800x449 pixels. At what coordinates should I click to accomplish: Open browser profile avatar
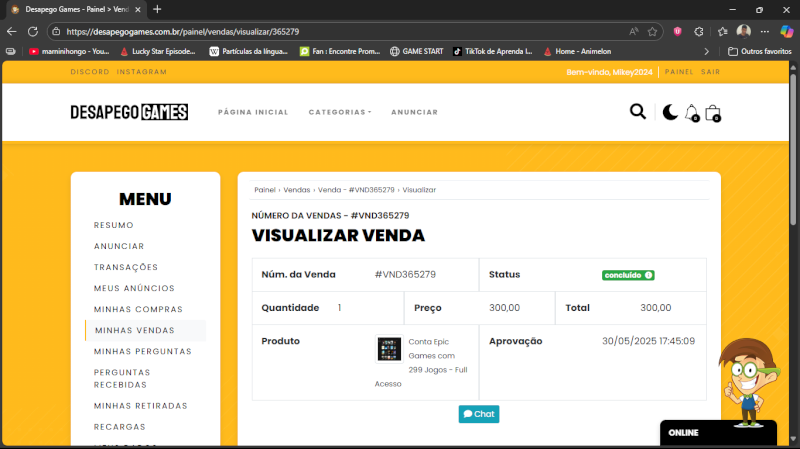[743, 31]
